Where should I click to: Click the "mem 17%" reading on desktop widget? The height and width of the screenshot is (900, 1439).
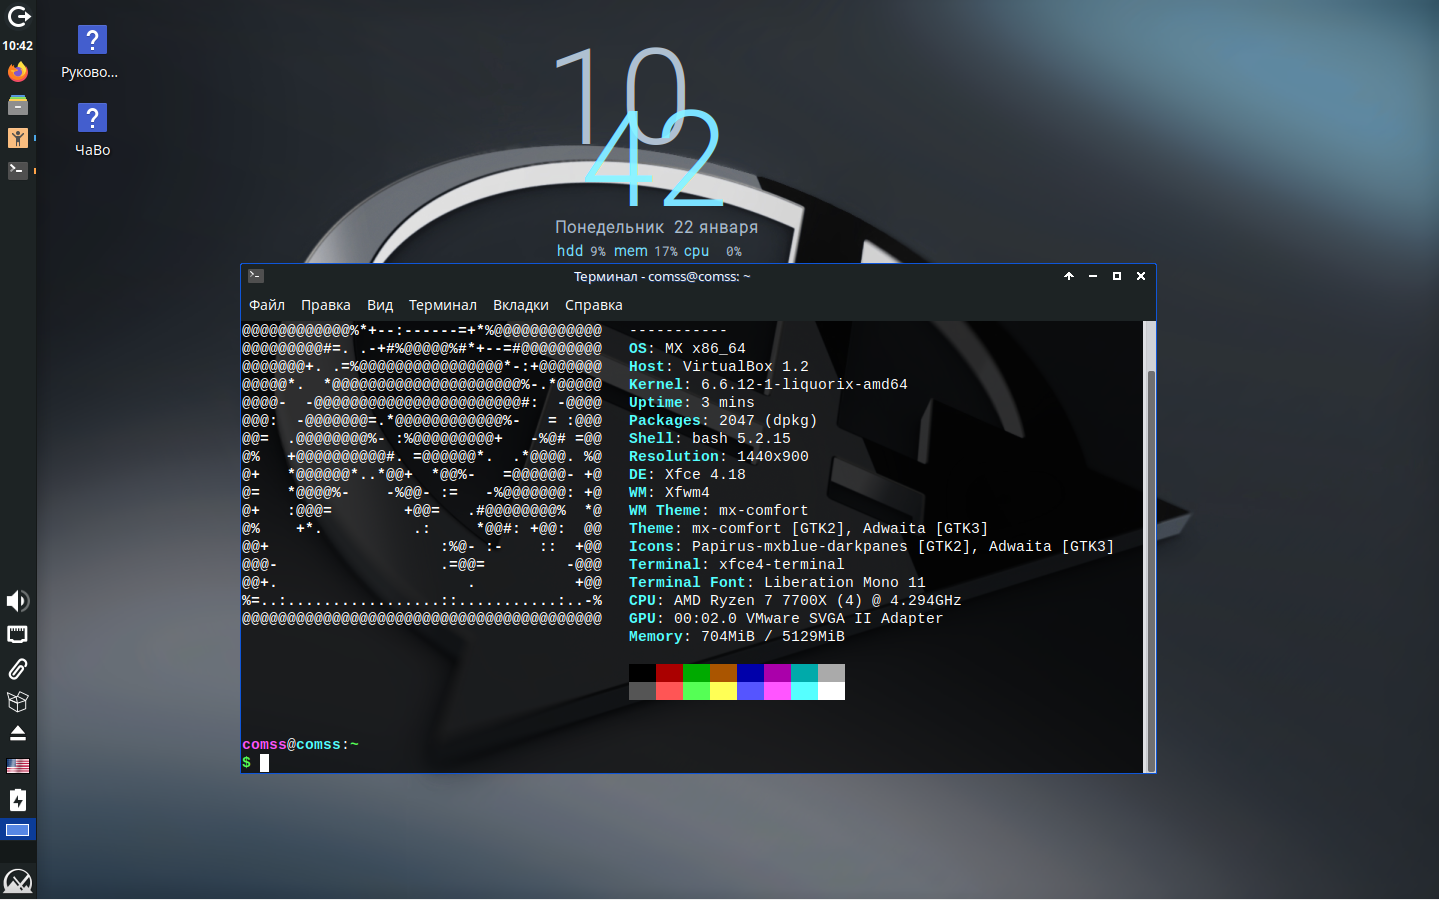click(x=646, y=251)
